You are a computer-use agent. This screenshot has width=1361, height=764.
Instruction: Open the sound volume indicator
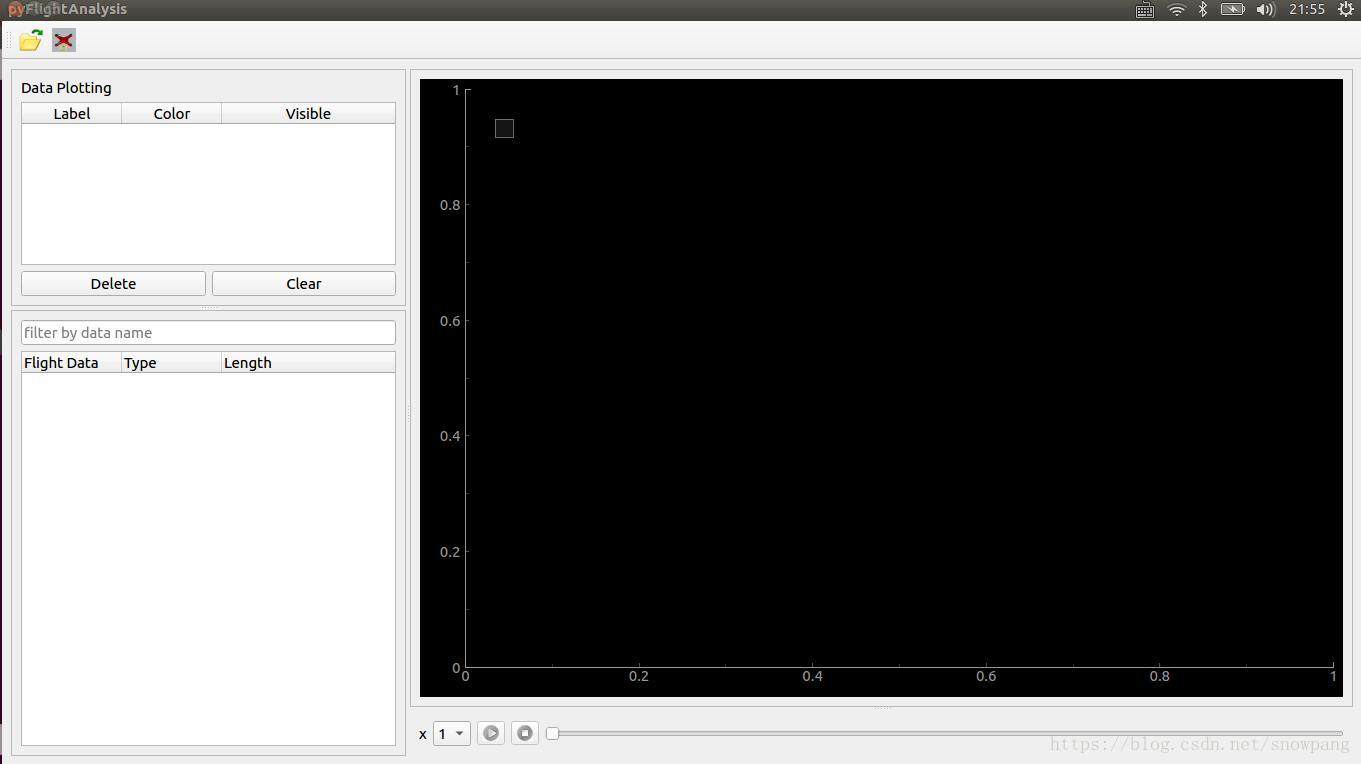(x=1266, y=10)
